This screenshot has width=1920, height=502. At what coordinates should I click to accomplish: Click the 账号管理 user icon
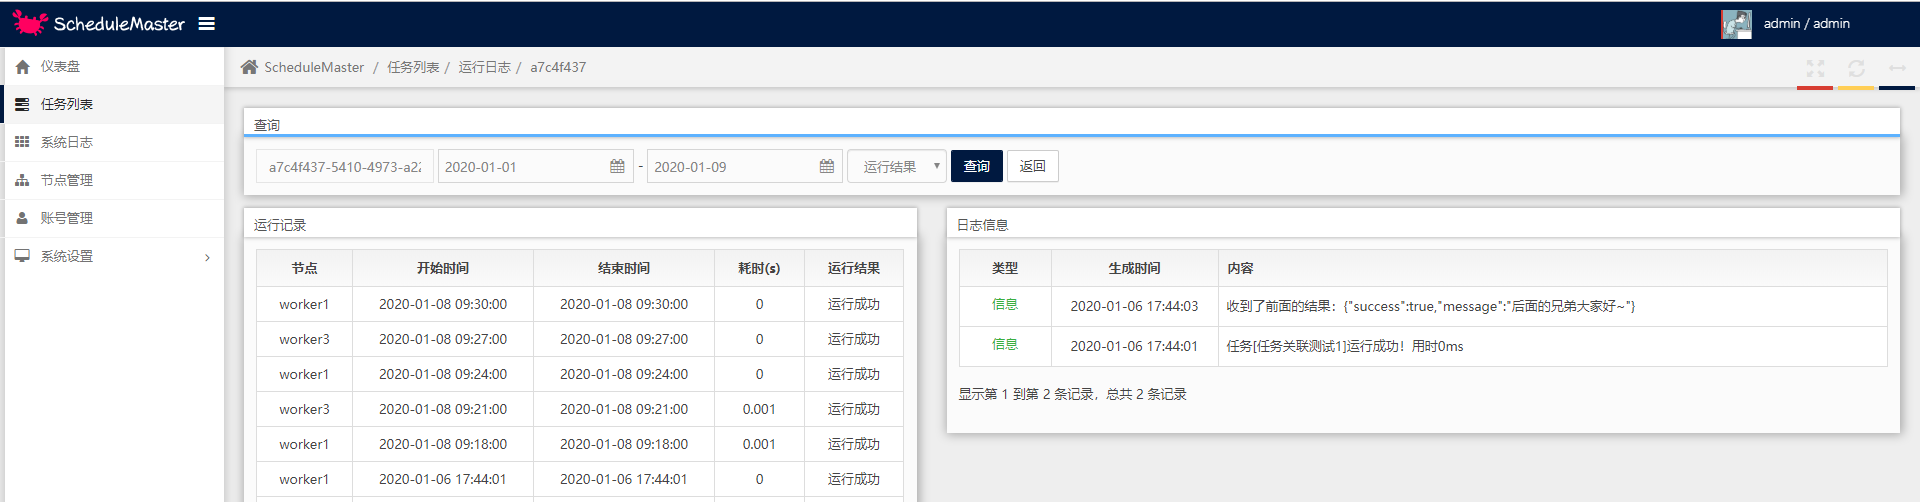point(22,218)
